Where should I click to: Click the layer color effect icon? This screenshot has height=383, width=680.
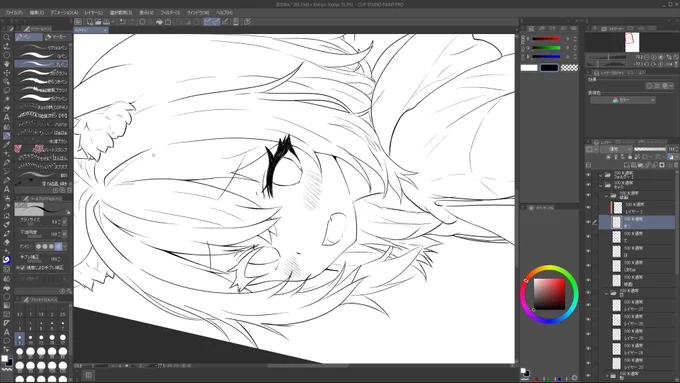click(x=665, y=86)
